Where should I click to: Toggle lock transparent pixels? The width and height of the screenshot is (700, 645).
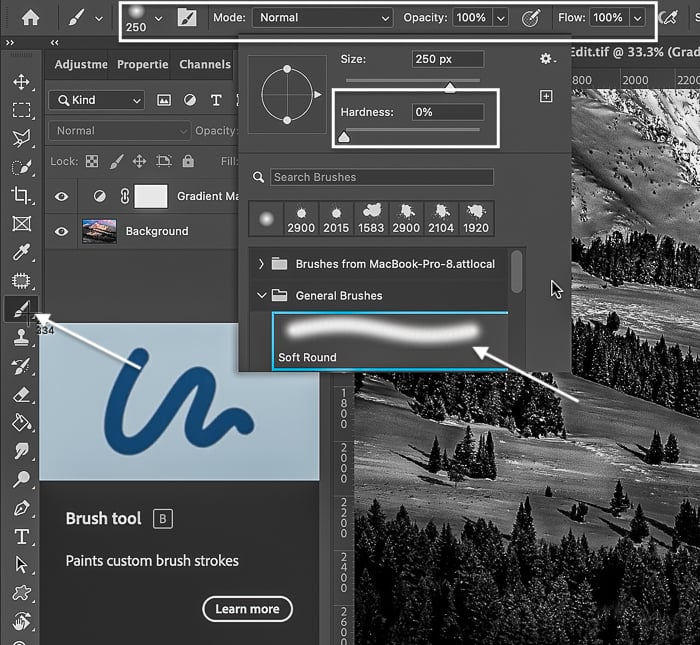92,161
